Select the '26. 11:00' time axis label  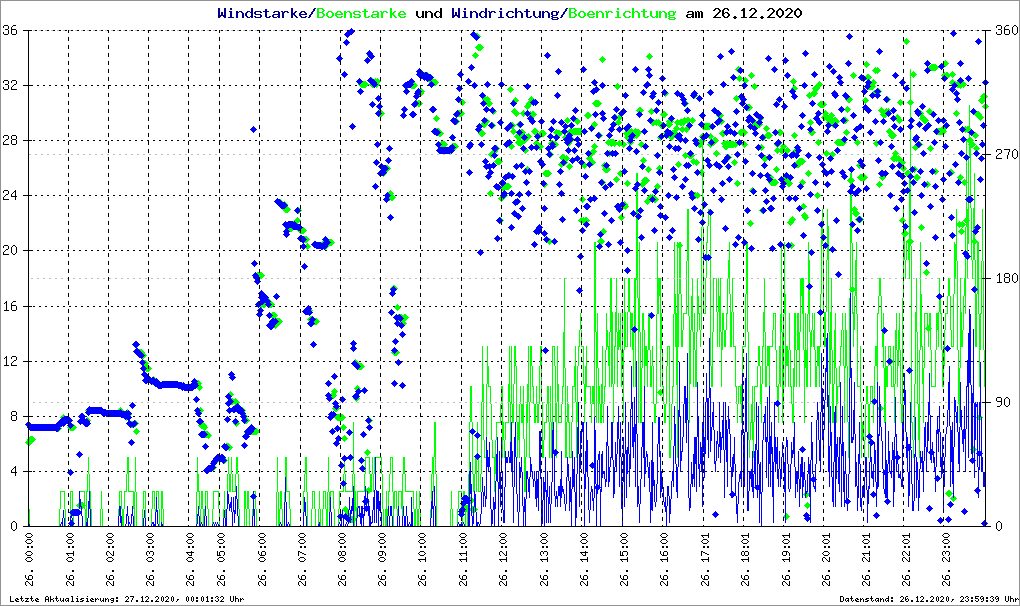pyautogui.click(x=464, y=563)
